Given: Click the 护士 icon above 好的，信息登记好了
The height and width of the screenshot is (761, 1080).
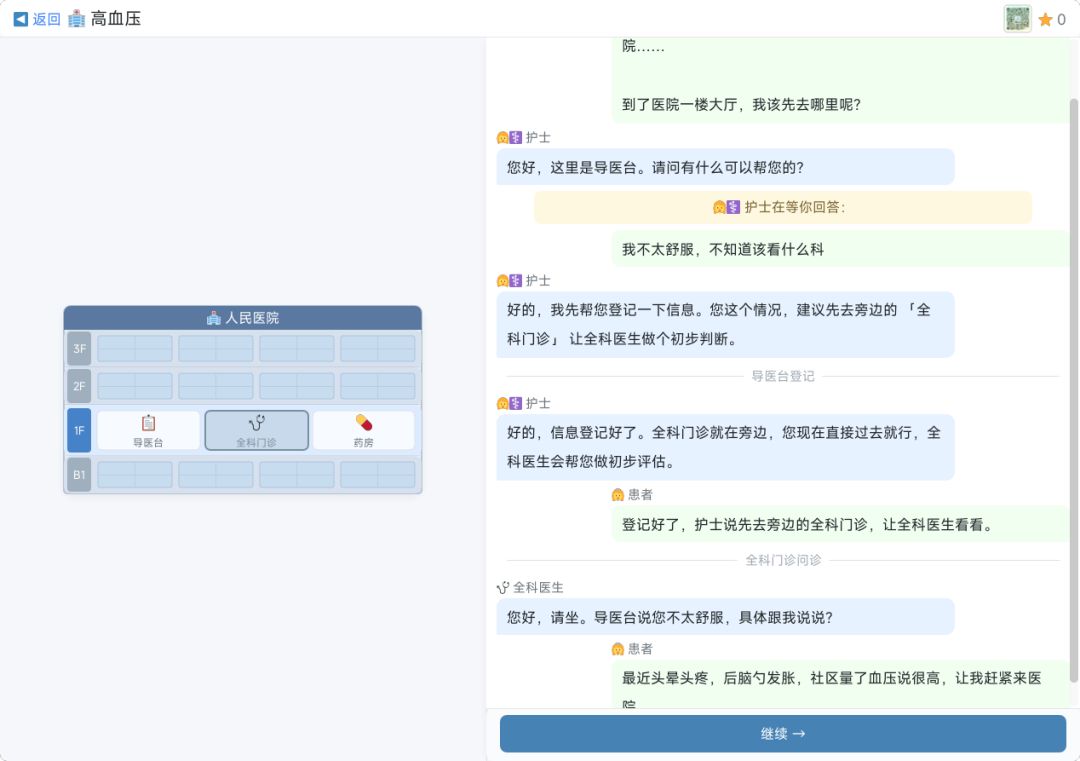Looking at the screenshot, I should click(509, 403).
